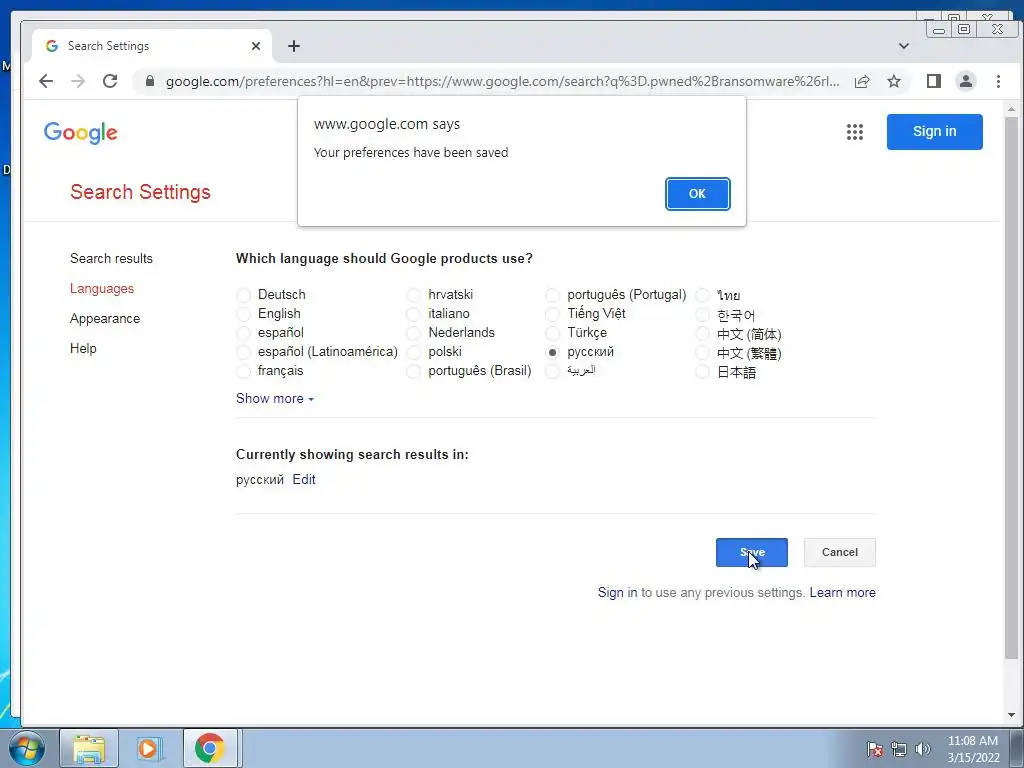The width and height of the screenshot is (1024, 768).
Task: Select the italiano radio button
Action: (413, 314)
